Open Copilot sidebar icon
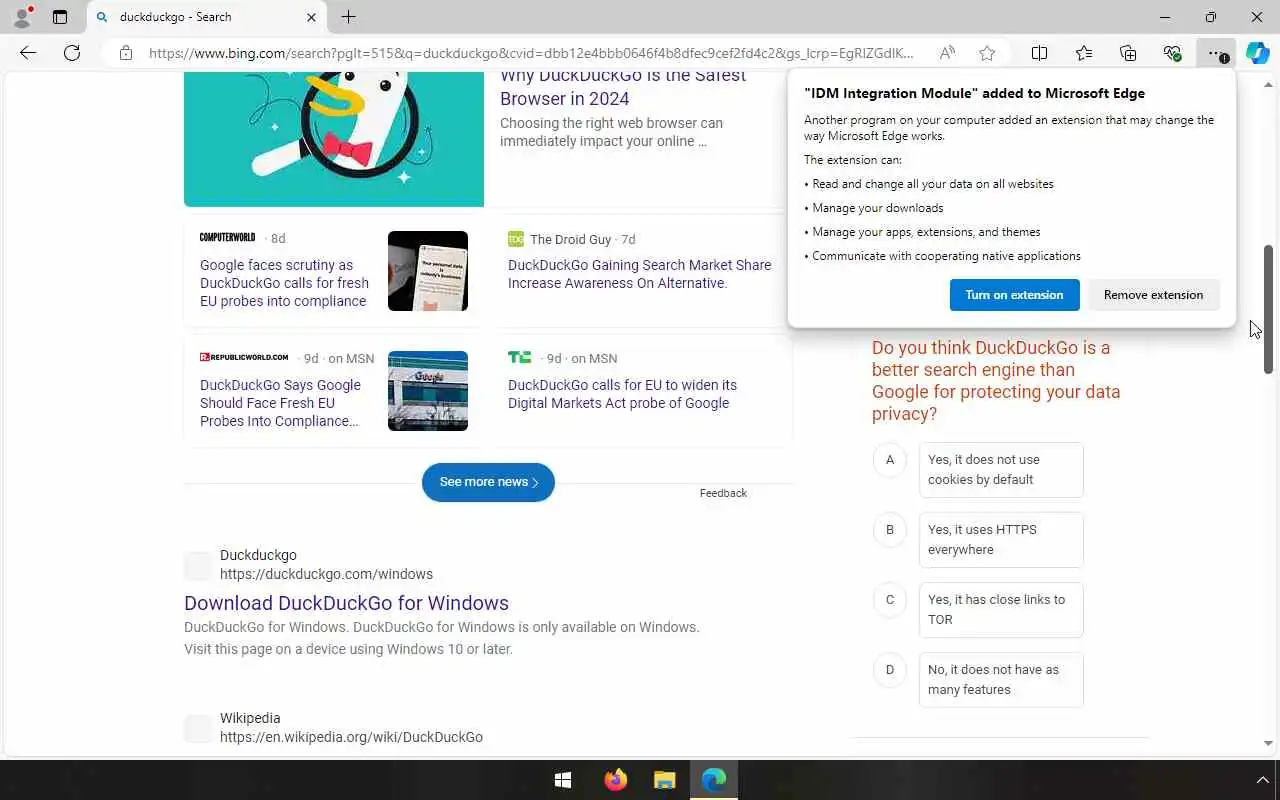This screenshot has height=800, width=1280. point(1258,53)
